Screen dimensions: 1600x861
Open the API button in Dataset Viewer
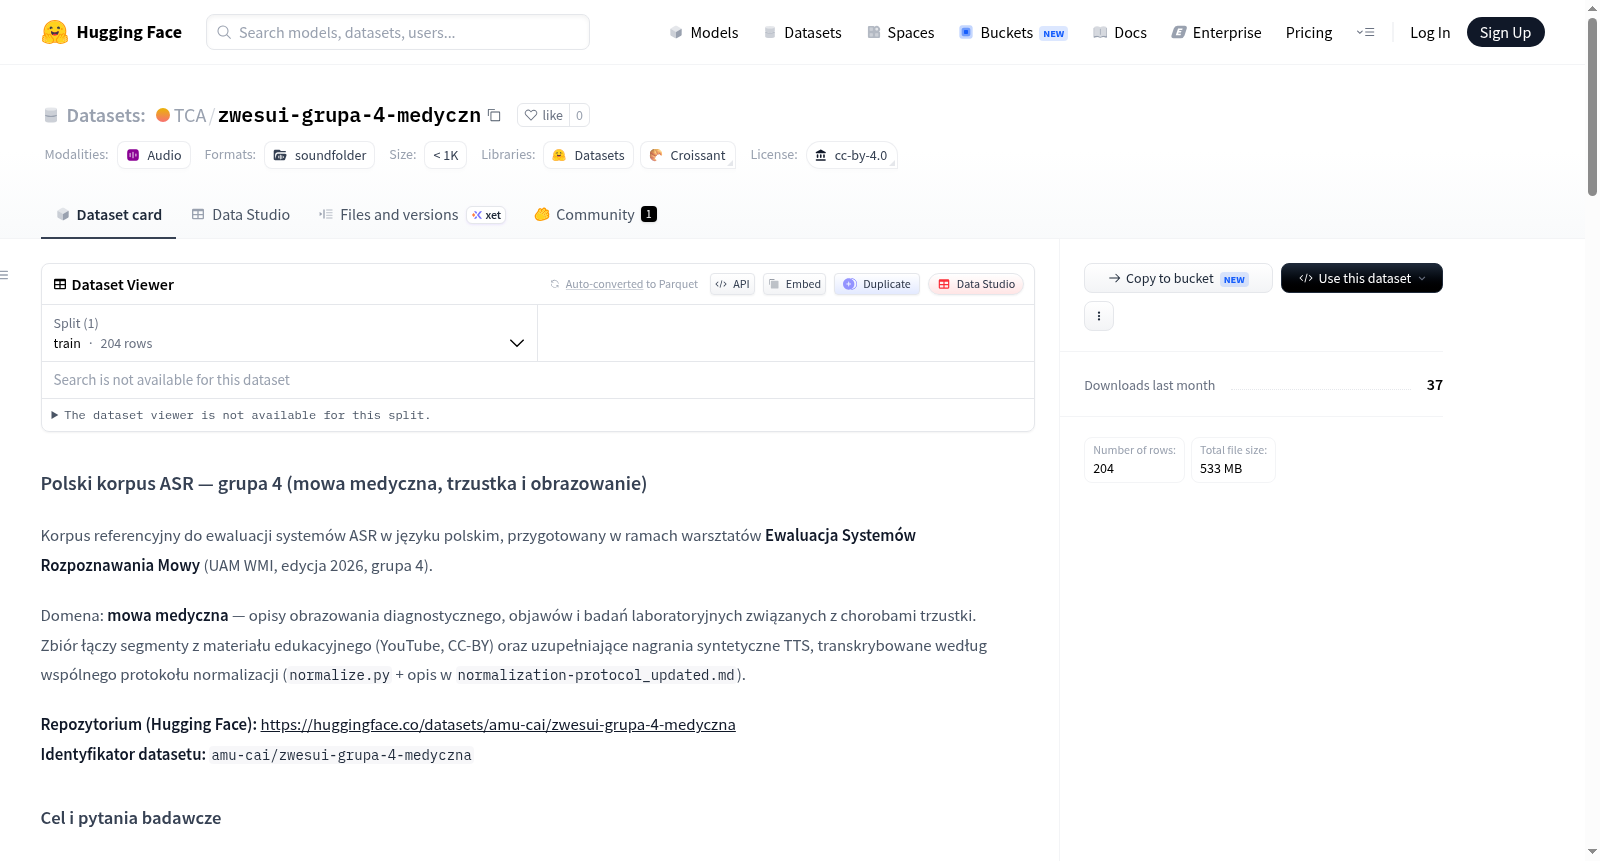click(x=732, y=284)
